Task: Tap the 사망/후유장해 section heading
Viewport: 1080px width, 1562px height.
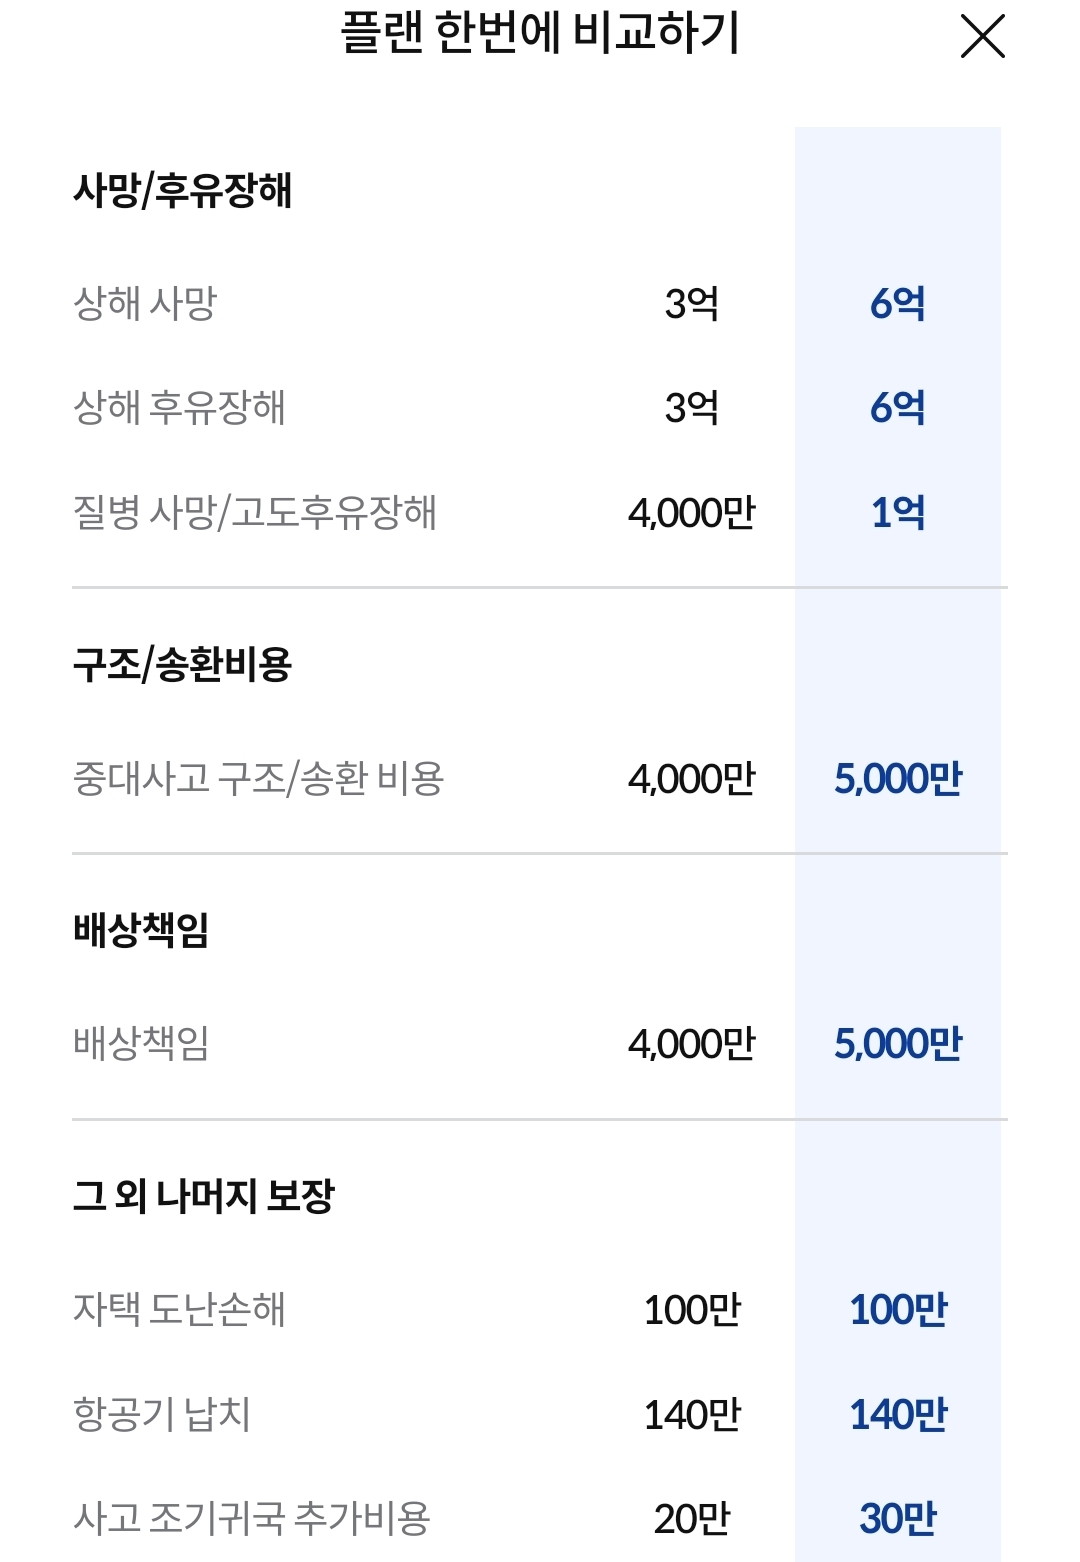Action: point(182,190)
